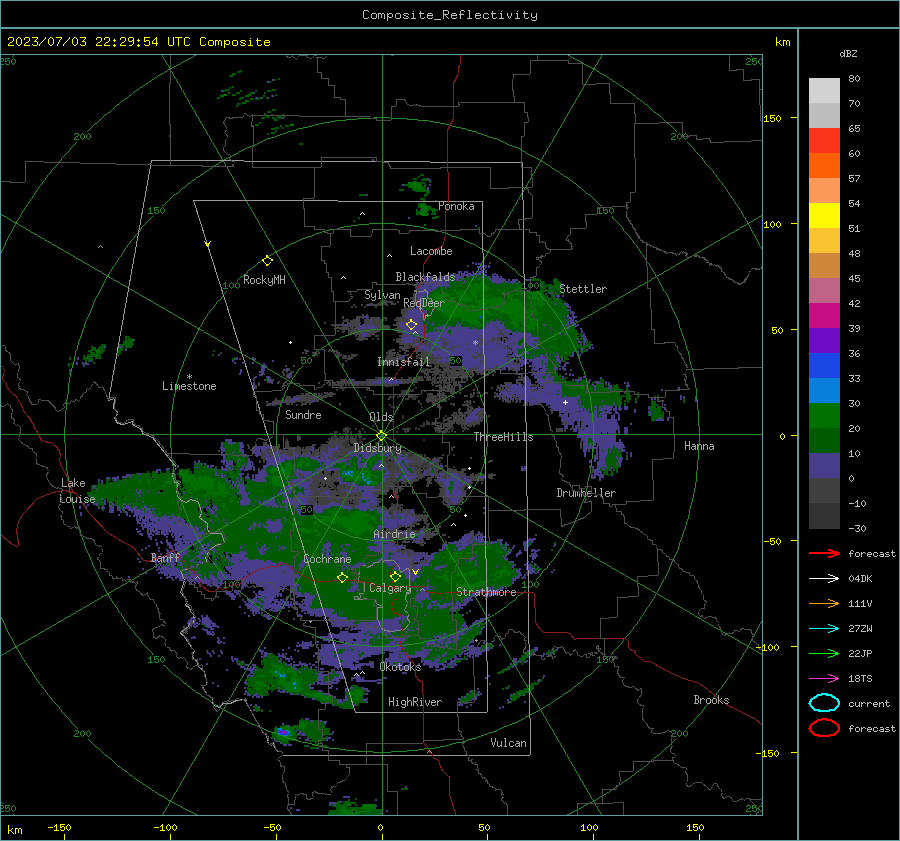Click the light gray 70–80 dBZ swatch
The width and height of the screenshot is (900, 841).
coord(824,91)
